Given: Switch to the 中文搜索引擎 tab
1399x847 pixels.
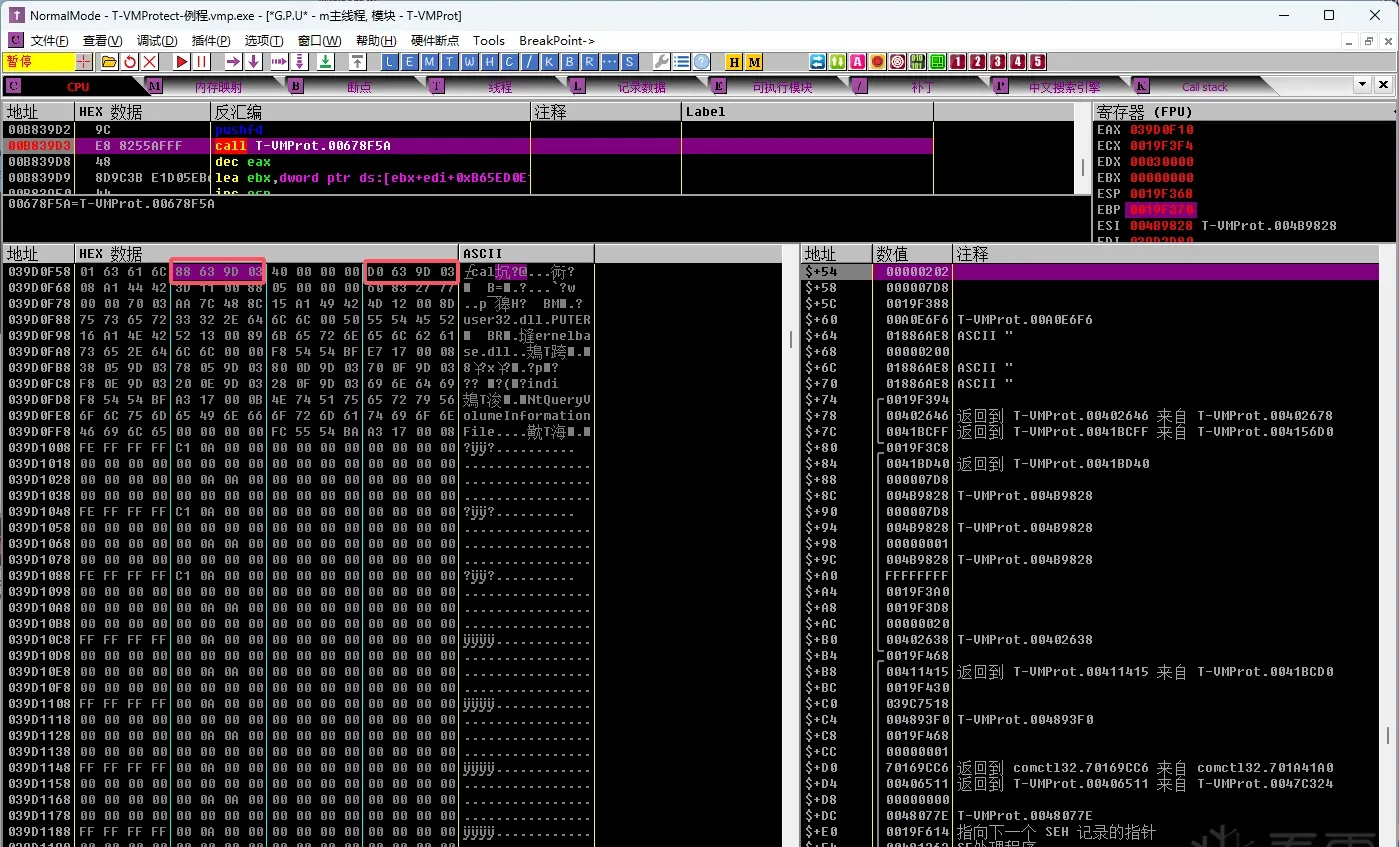Looking at the screenshot, I should click(x=1065, y=87).
